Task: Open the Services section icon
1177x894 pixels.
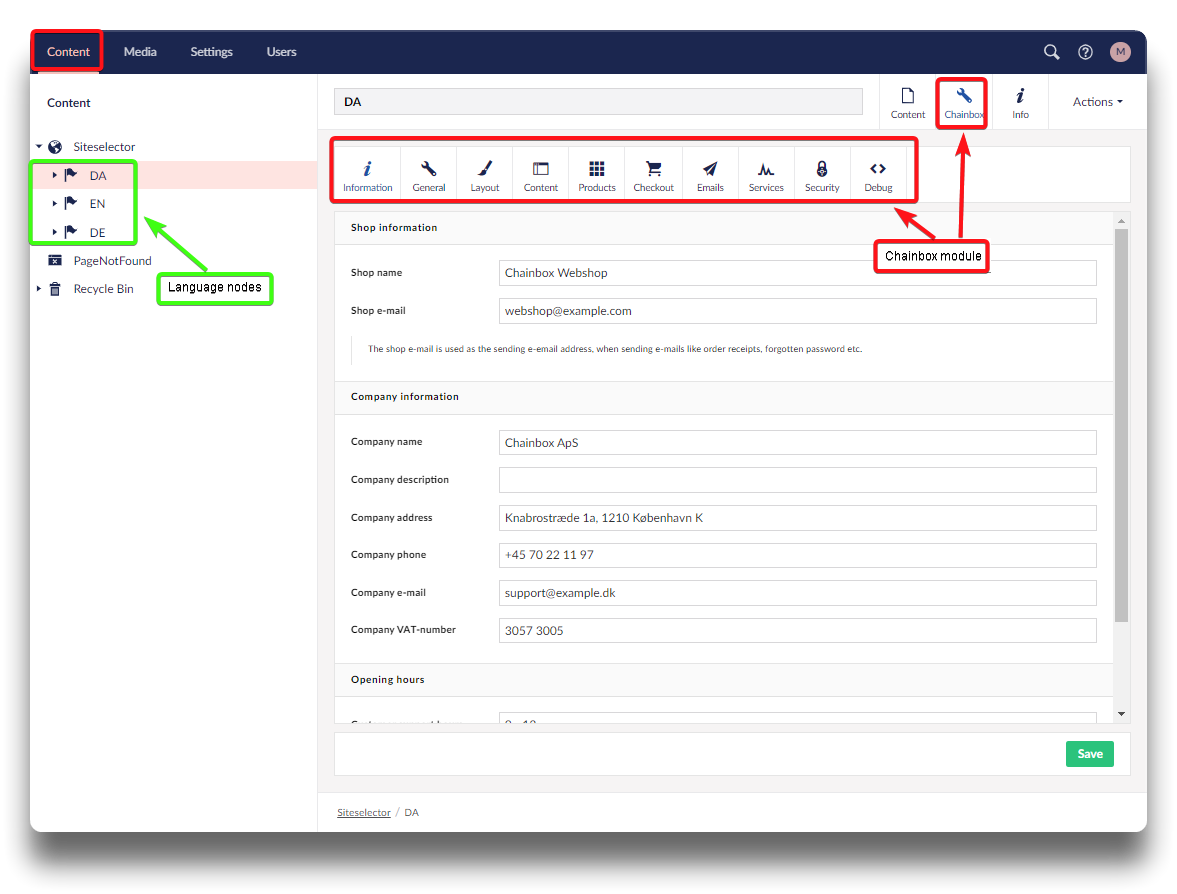Action: coord(766,176)
